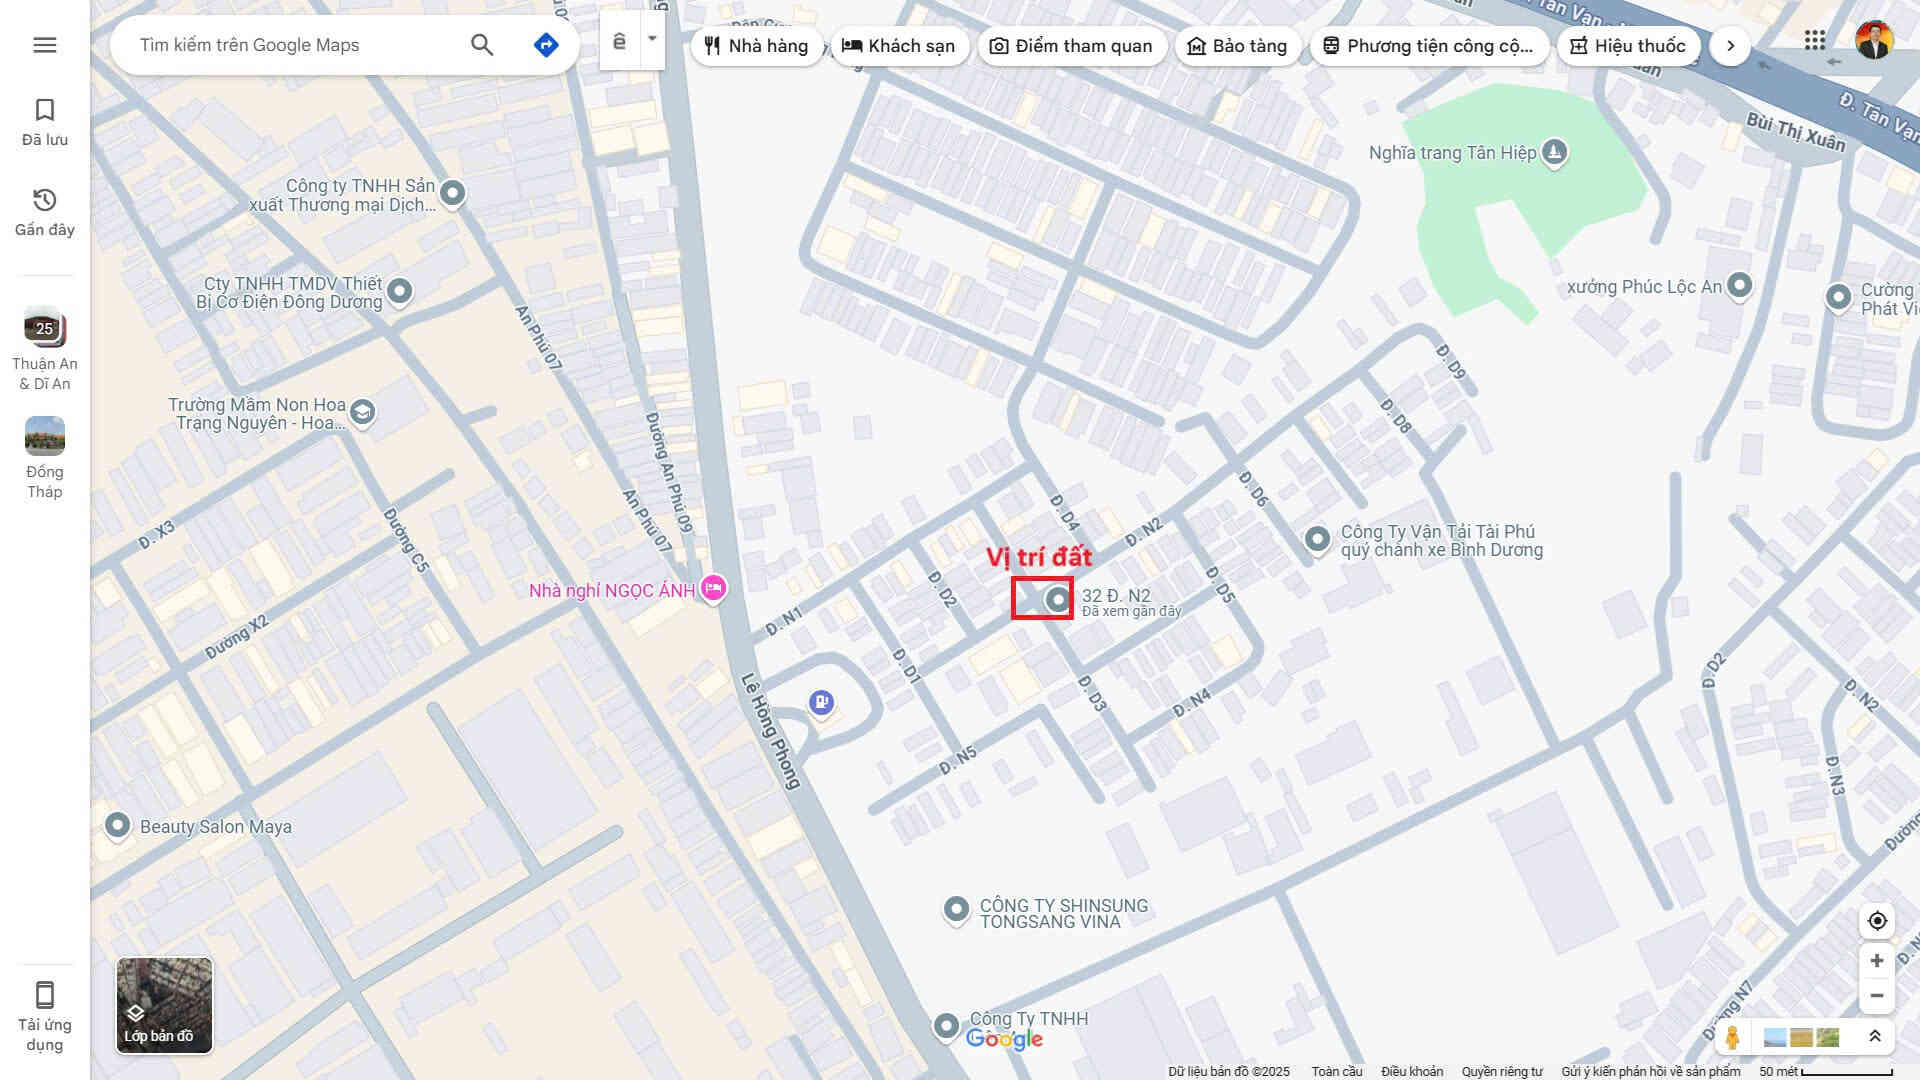The width and height of the screenshot is (1920, 1080).
Task: Open the hamburger main menu
Action: pyautogui.click(x=45, y=45)
